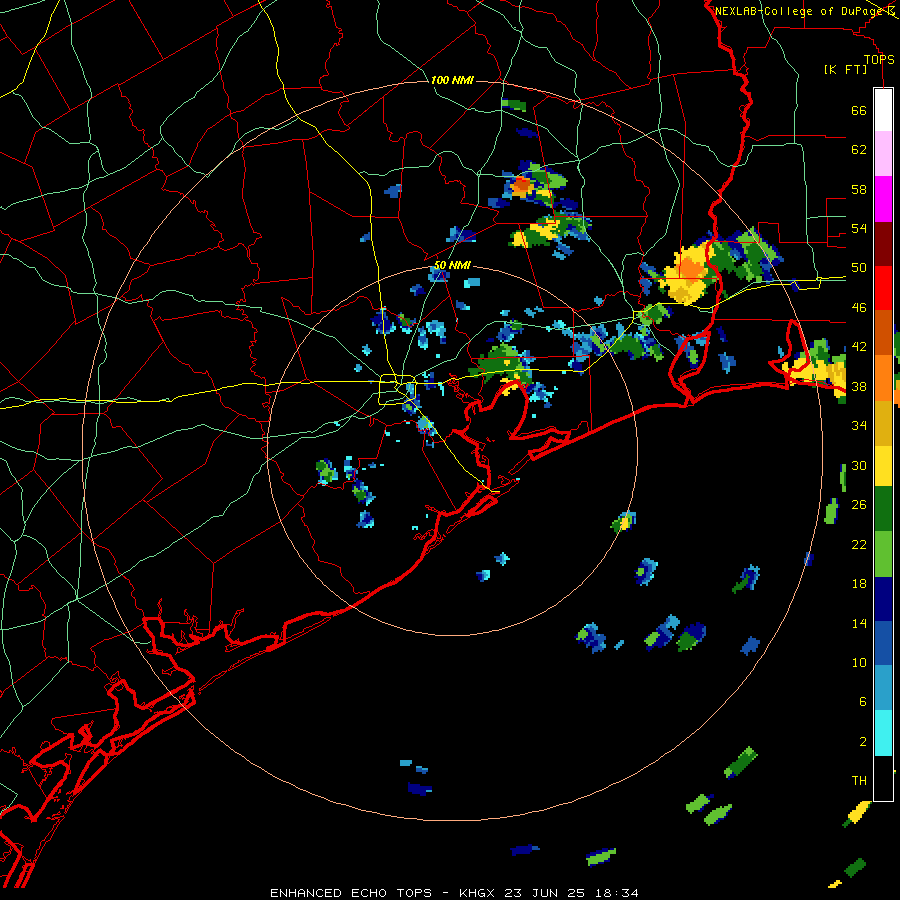Select the 38 legend value

(x=859, y=386)
